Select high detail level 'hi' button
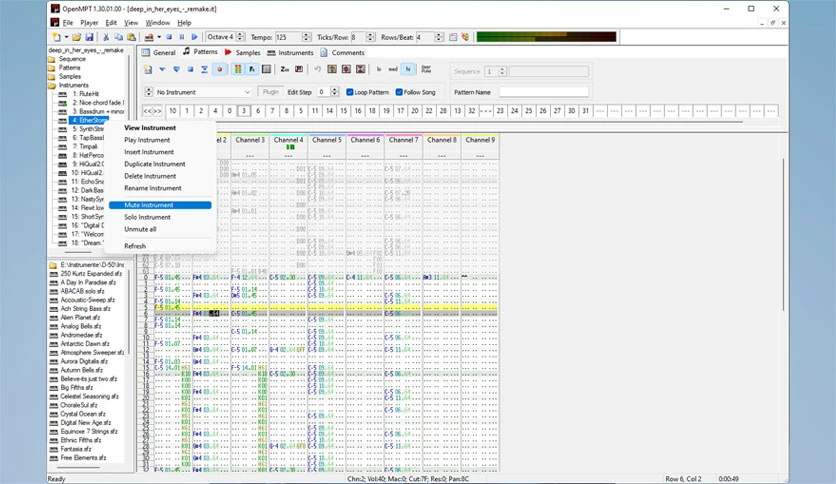 [x=408, y=69]
